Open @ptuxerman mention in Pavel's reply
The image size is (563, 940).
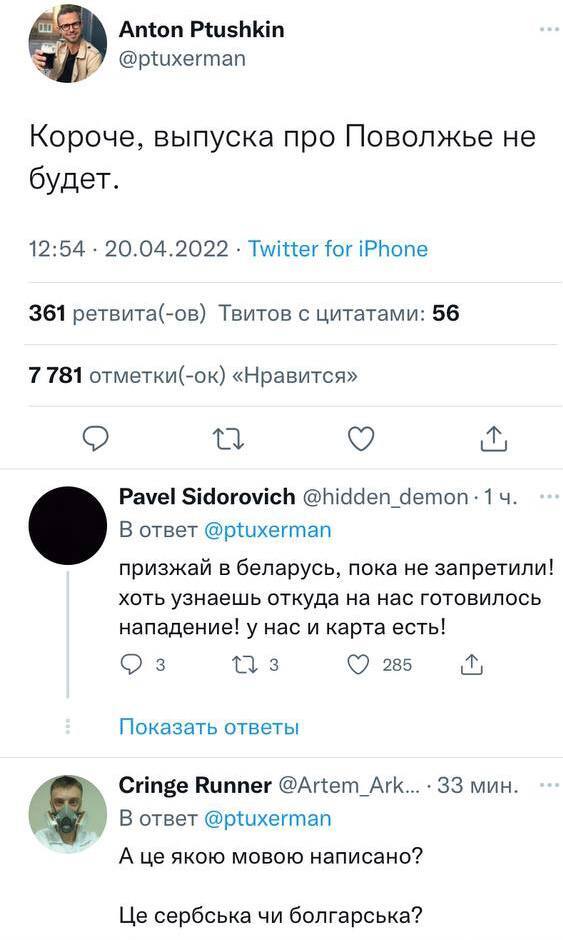[x=267, y=531]
